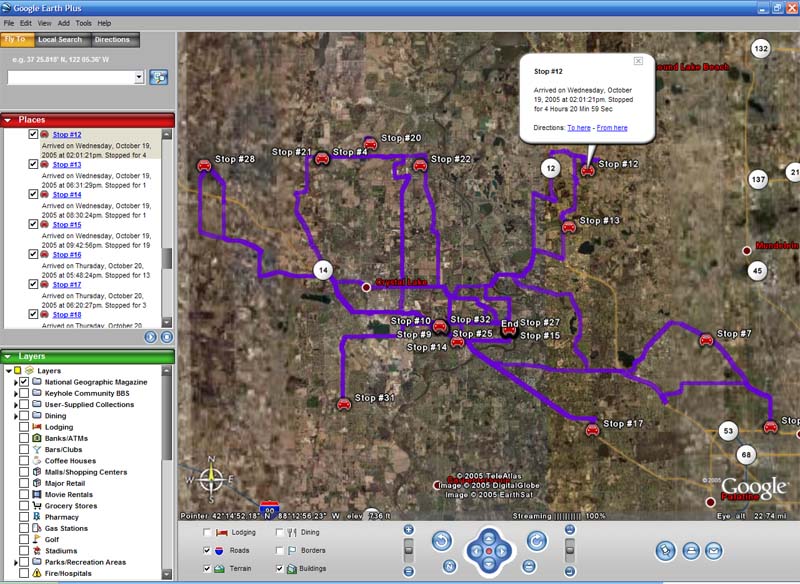Click the zoom in plus button
Screen dimensions: 800x584
coord(409,529)
